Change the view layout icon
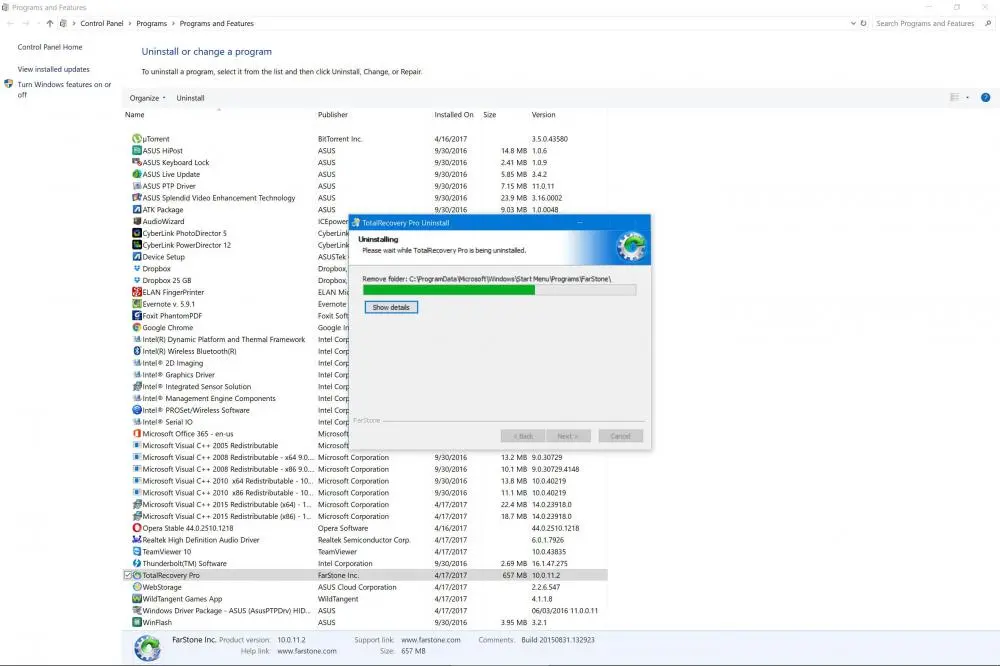The width and height of the screenshot is (1000, 666). 955,98
